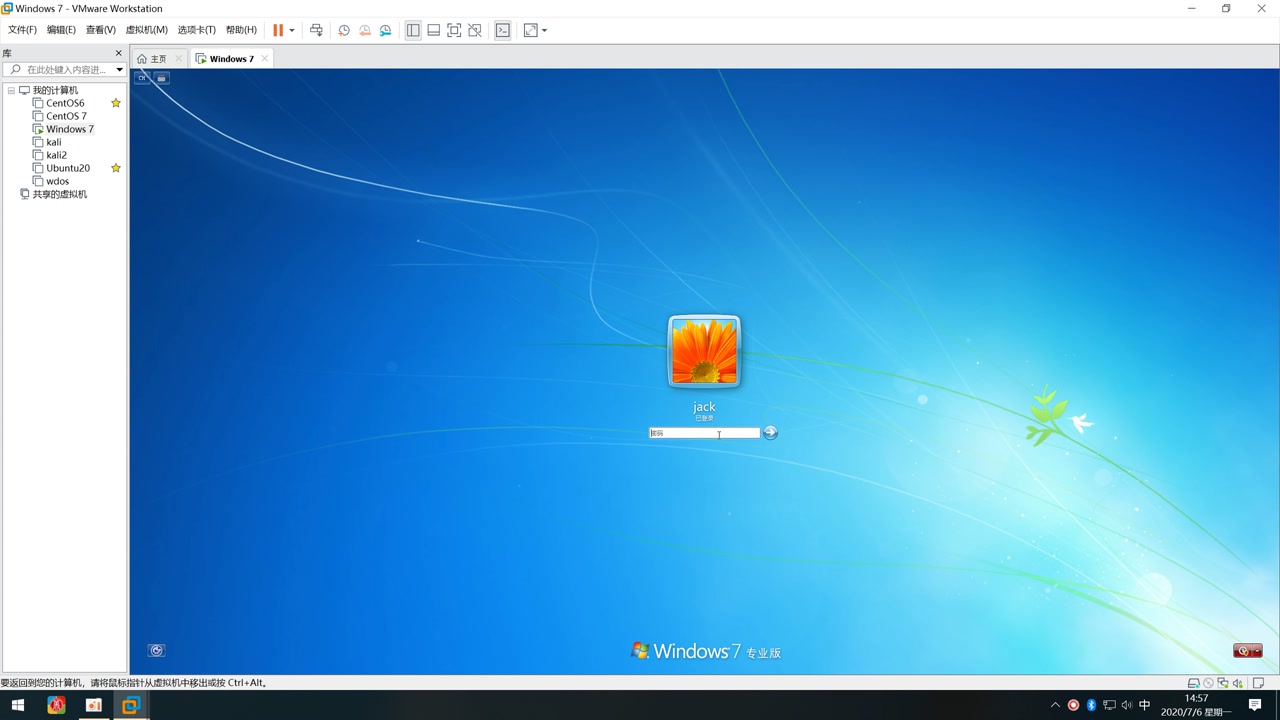Open the snapshot manager icon

(x=386, y=30)
